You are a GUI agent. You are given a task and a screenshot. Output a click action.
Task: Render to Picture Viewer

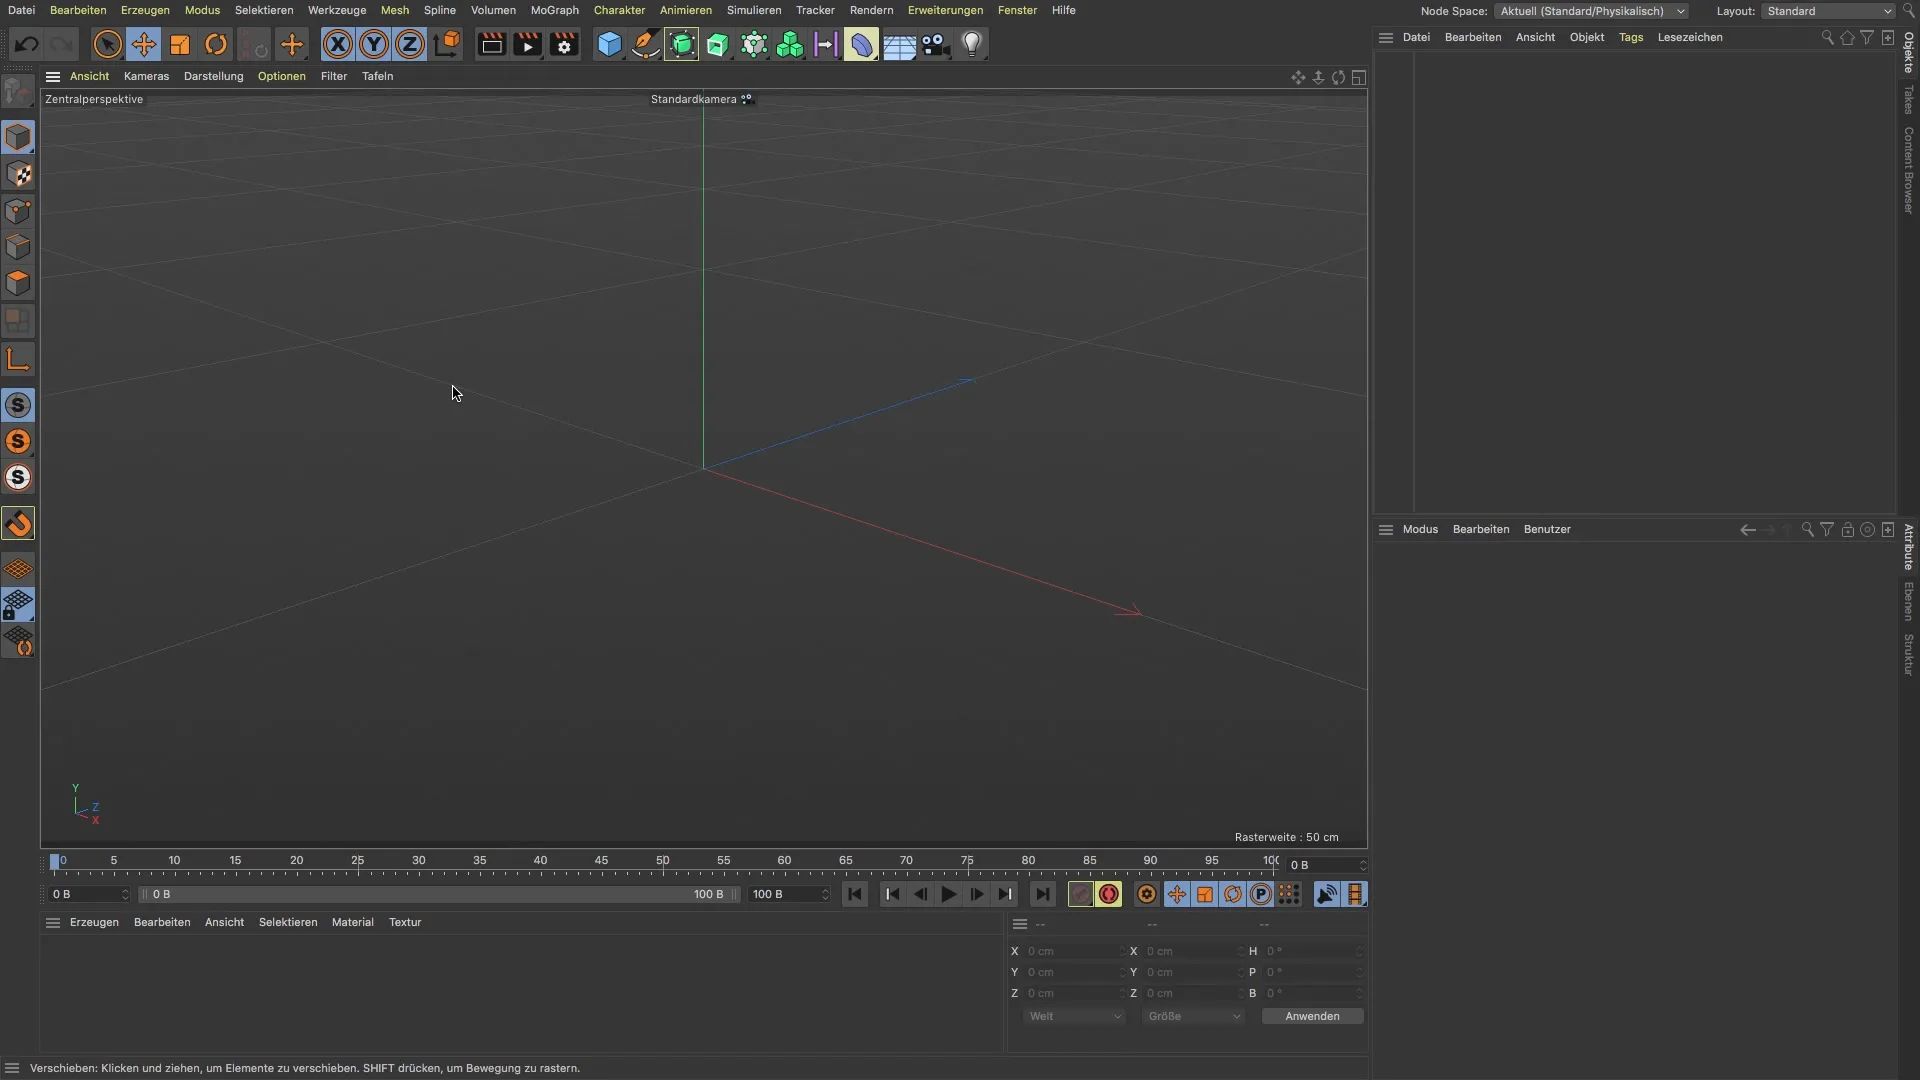527,45
